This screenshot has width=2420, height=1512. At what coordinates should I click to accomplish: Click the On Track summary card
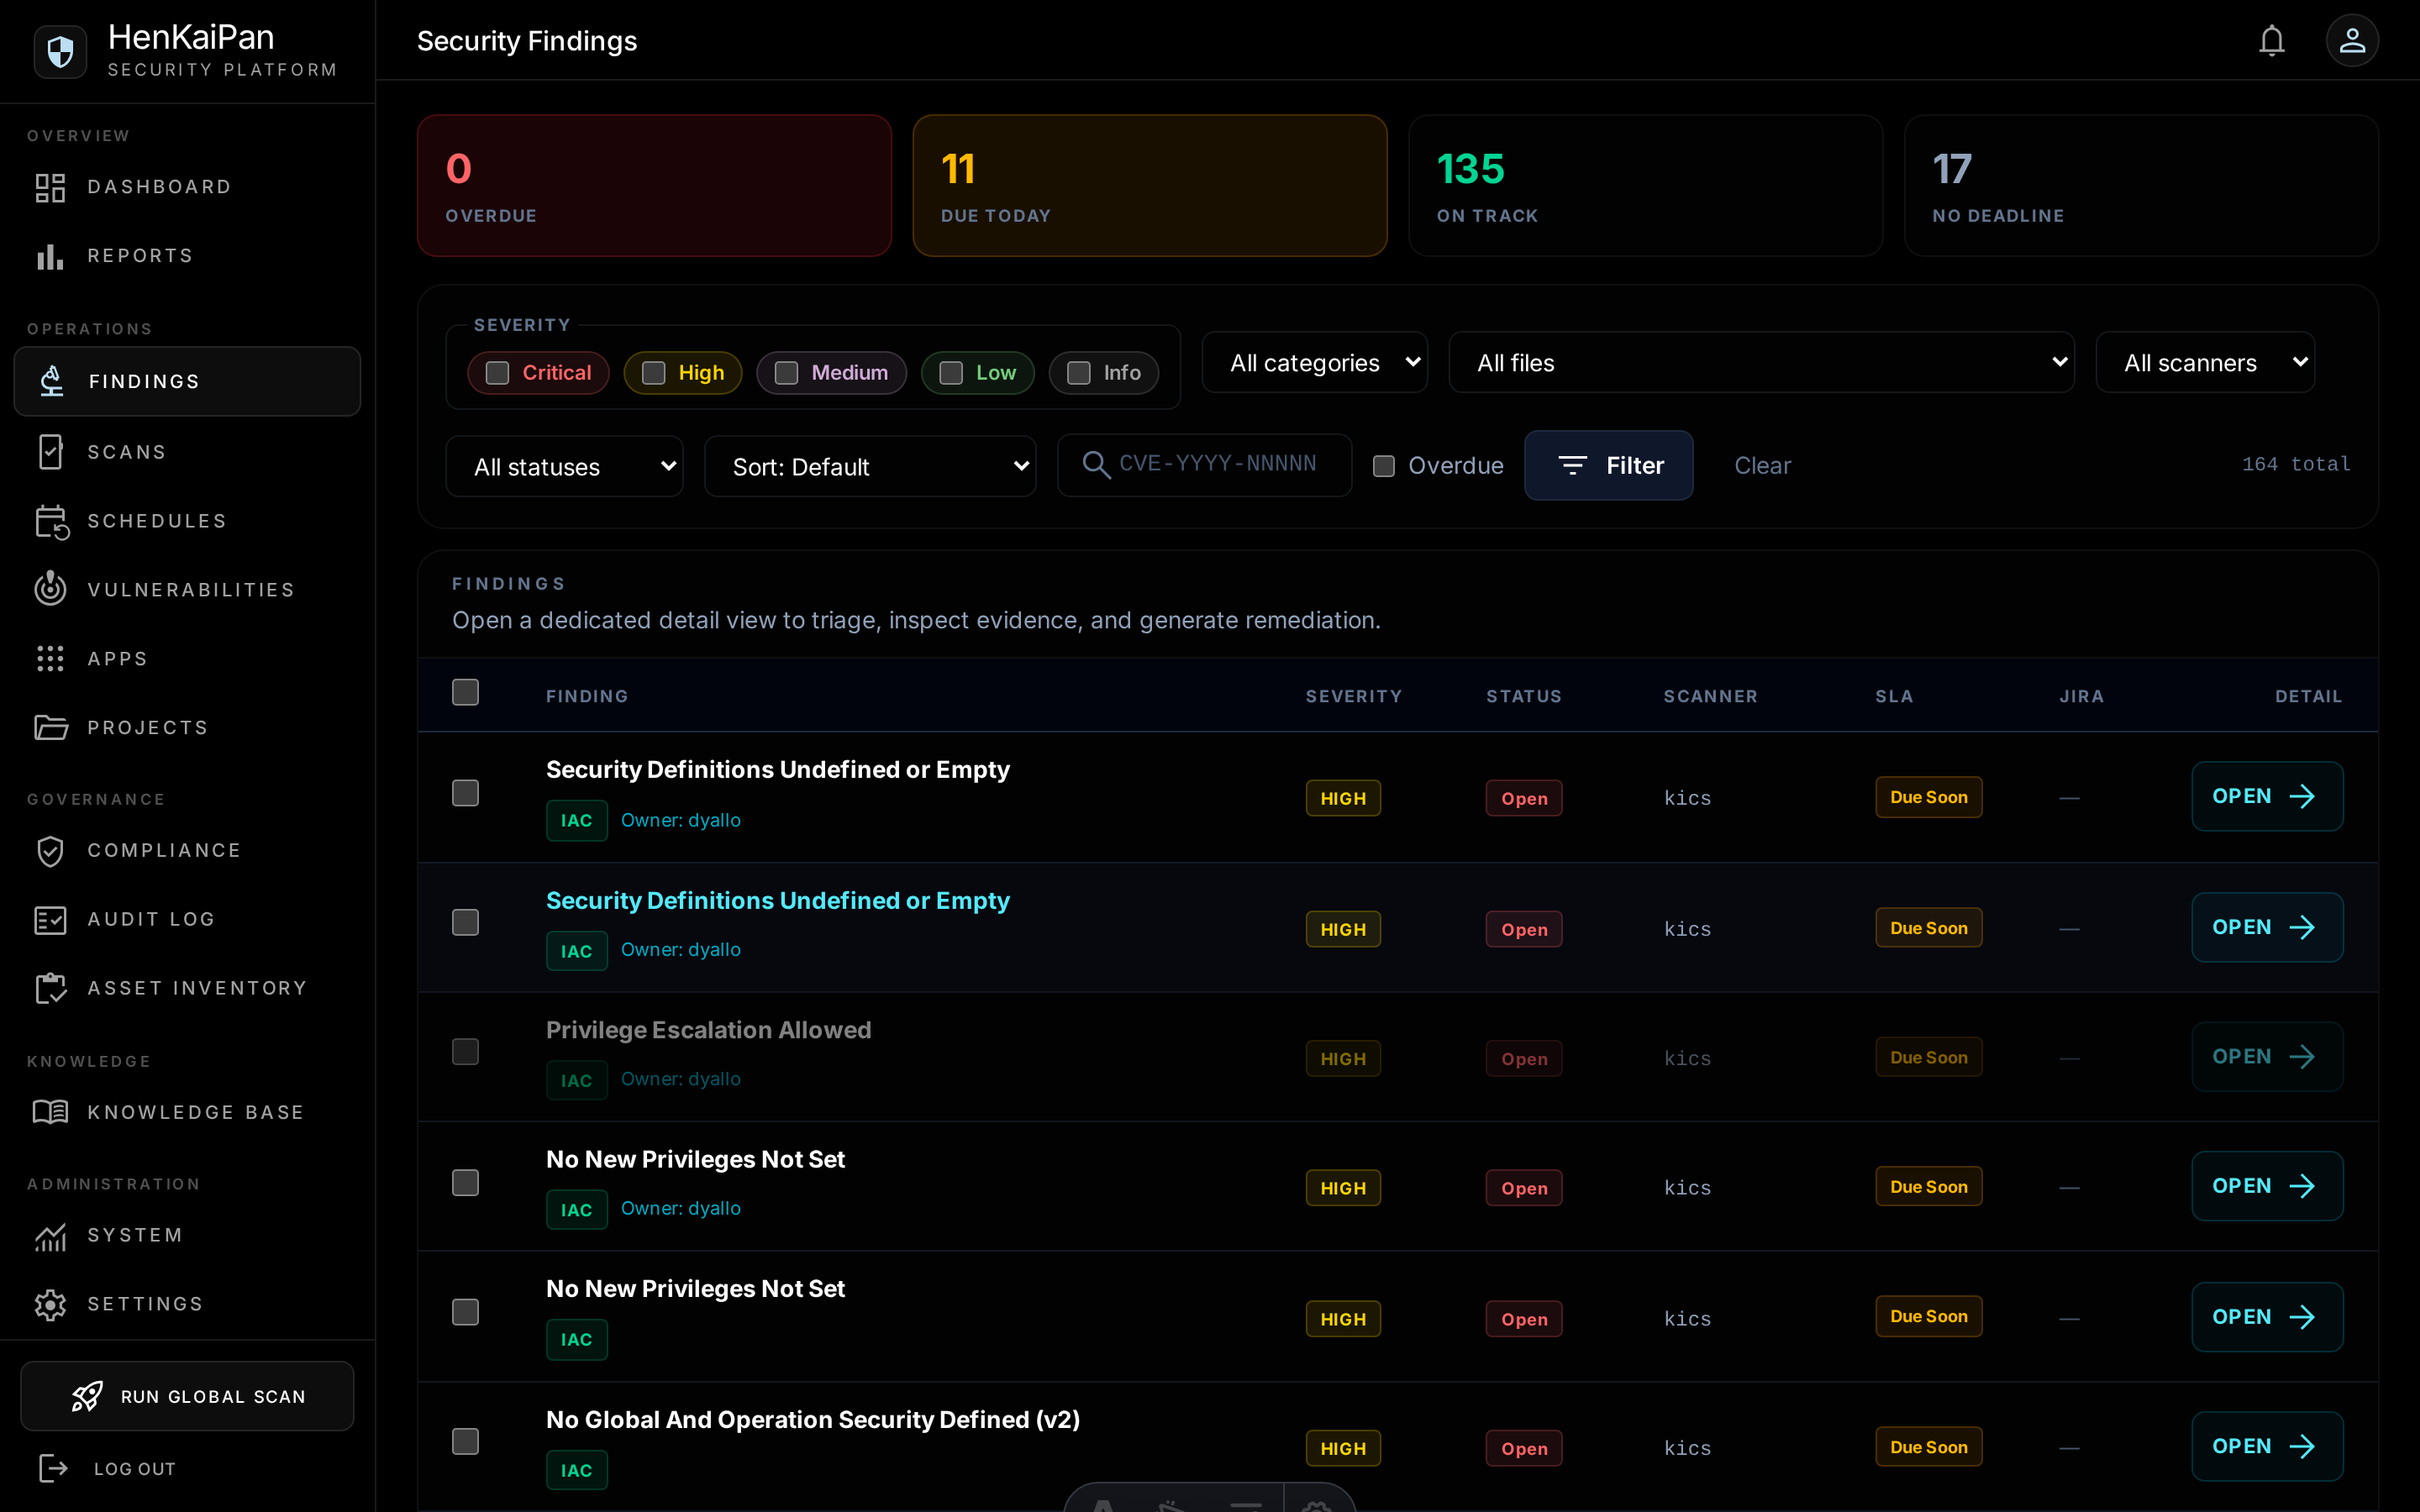click(x=1645, y=186)
